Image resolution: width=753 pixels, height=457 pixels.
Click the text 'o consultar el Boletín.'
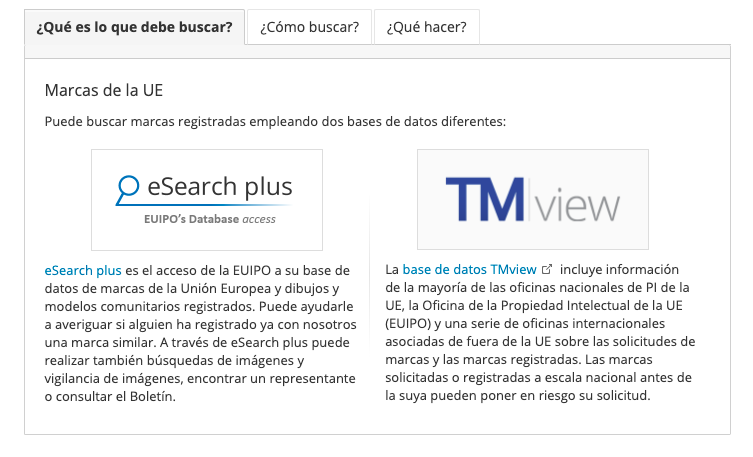[110, 397]
